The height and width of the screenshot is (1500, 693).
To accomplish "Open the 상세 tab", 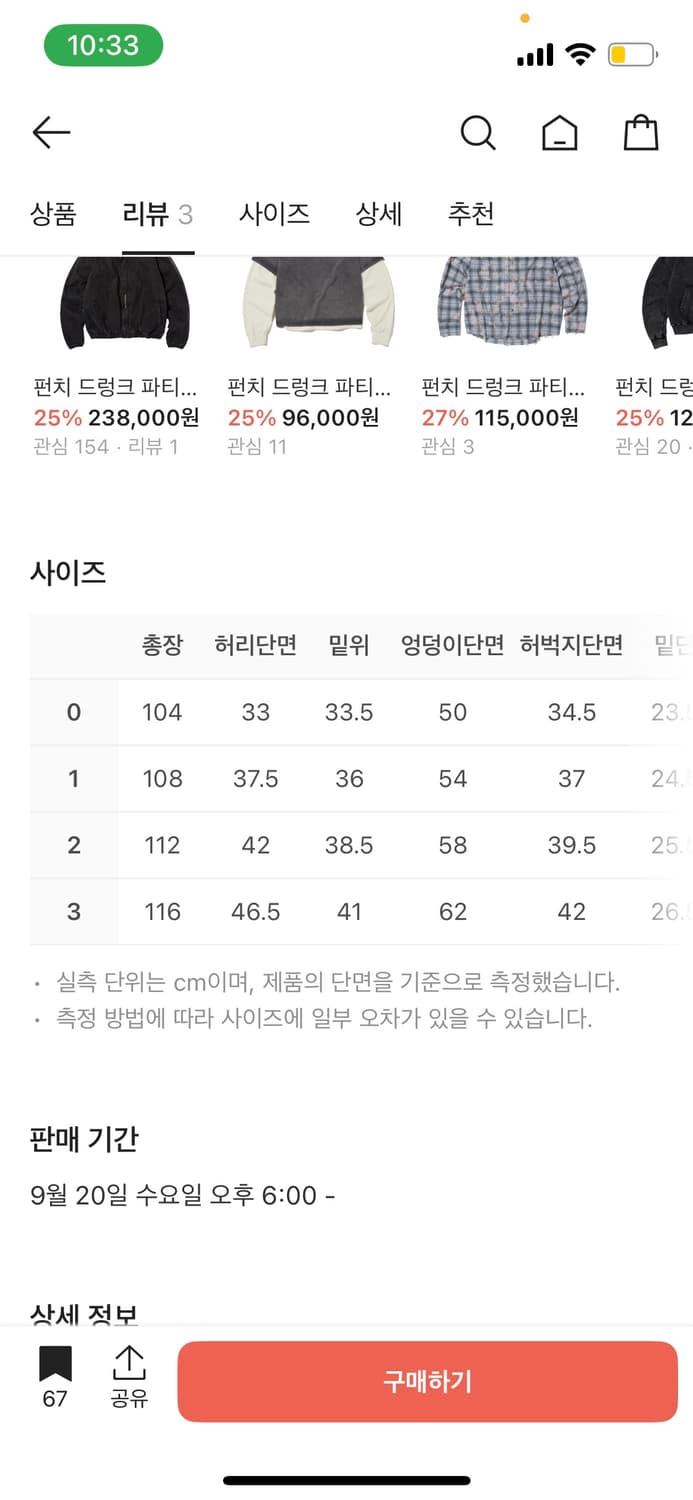I will click(377, 214).
